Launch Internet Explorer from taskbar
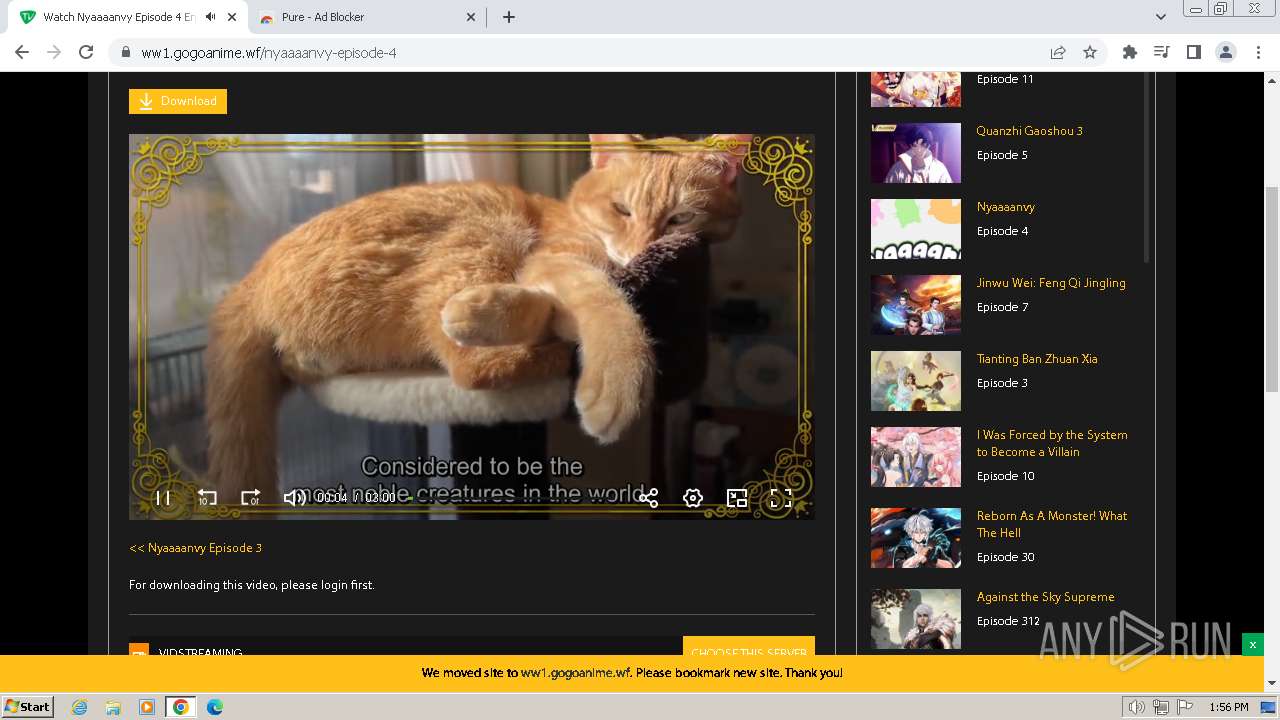This screenshot has width=1280, height=720. (80, 707)
